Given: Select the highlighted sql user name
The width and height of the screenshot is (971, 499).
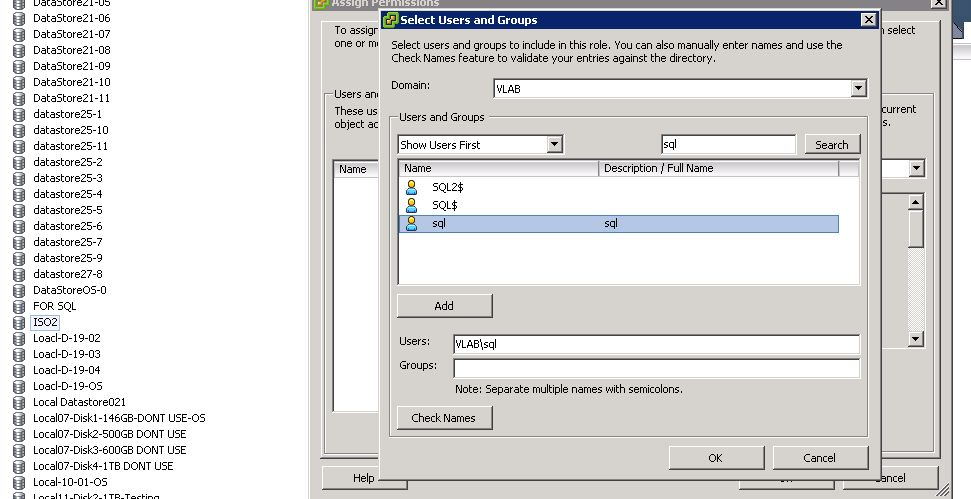Looking at the screenshot, I should (x=438, y=223).
